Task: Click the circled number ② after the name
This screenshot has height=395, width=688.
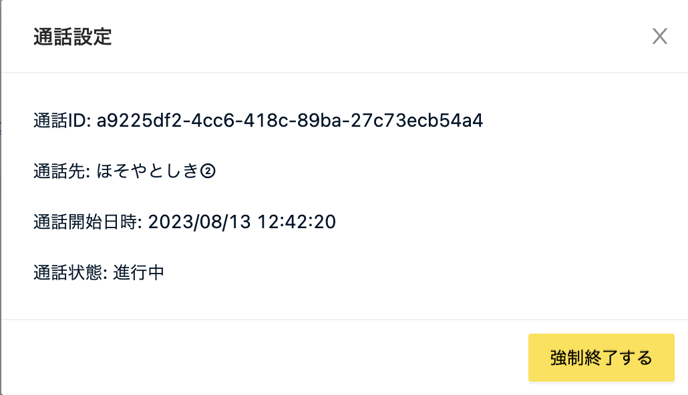Action: [x=208, y=171]
